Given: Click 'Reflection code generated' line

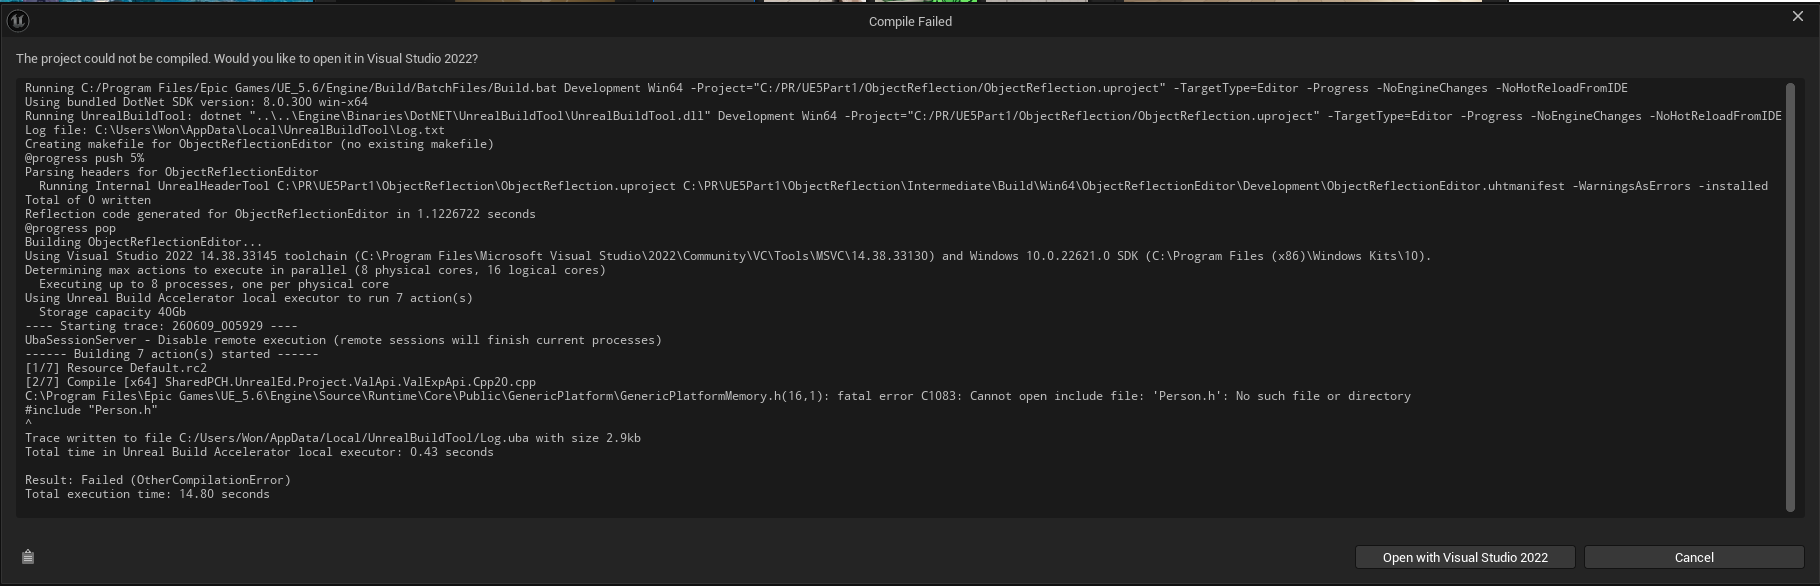Looking at the screenshot, I should [x=280, y=214].
